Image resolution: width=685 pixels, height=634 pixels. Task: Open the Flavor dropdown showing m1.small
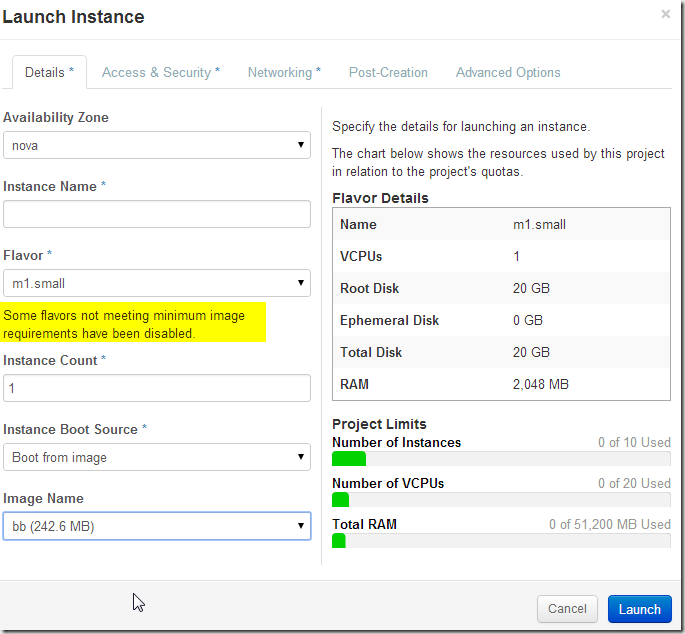[157, 283]
